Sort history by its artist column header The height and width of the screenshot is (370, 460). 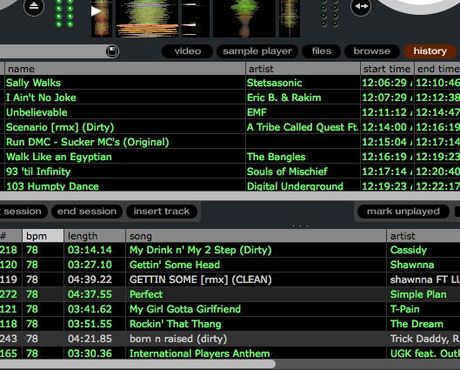pos(303,69)
